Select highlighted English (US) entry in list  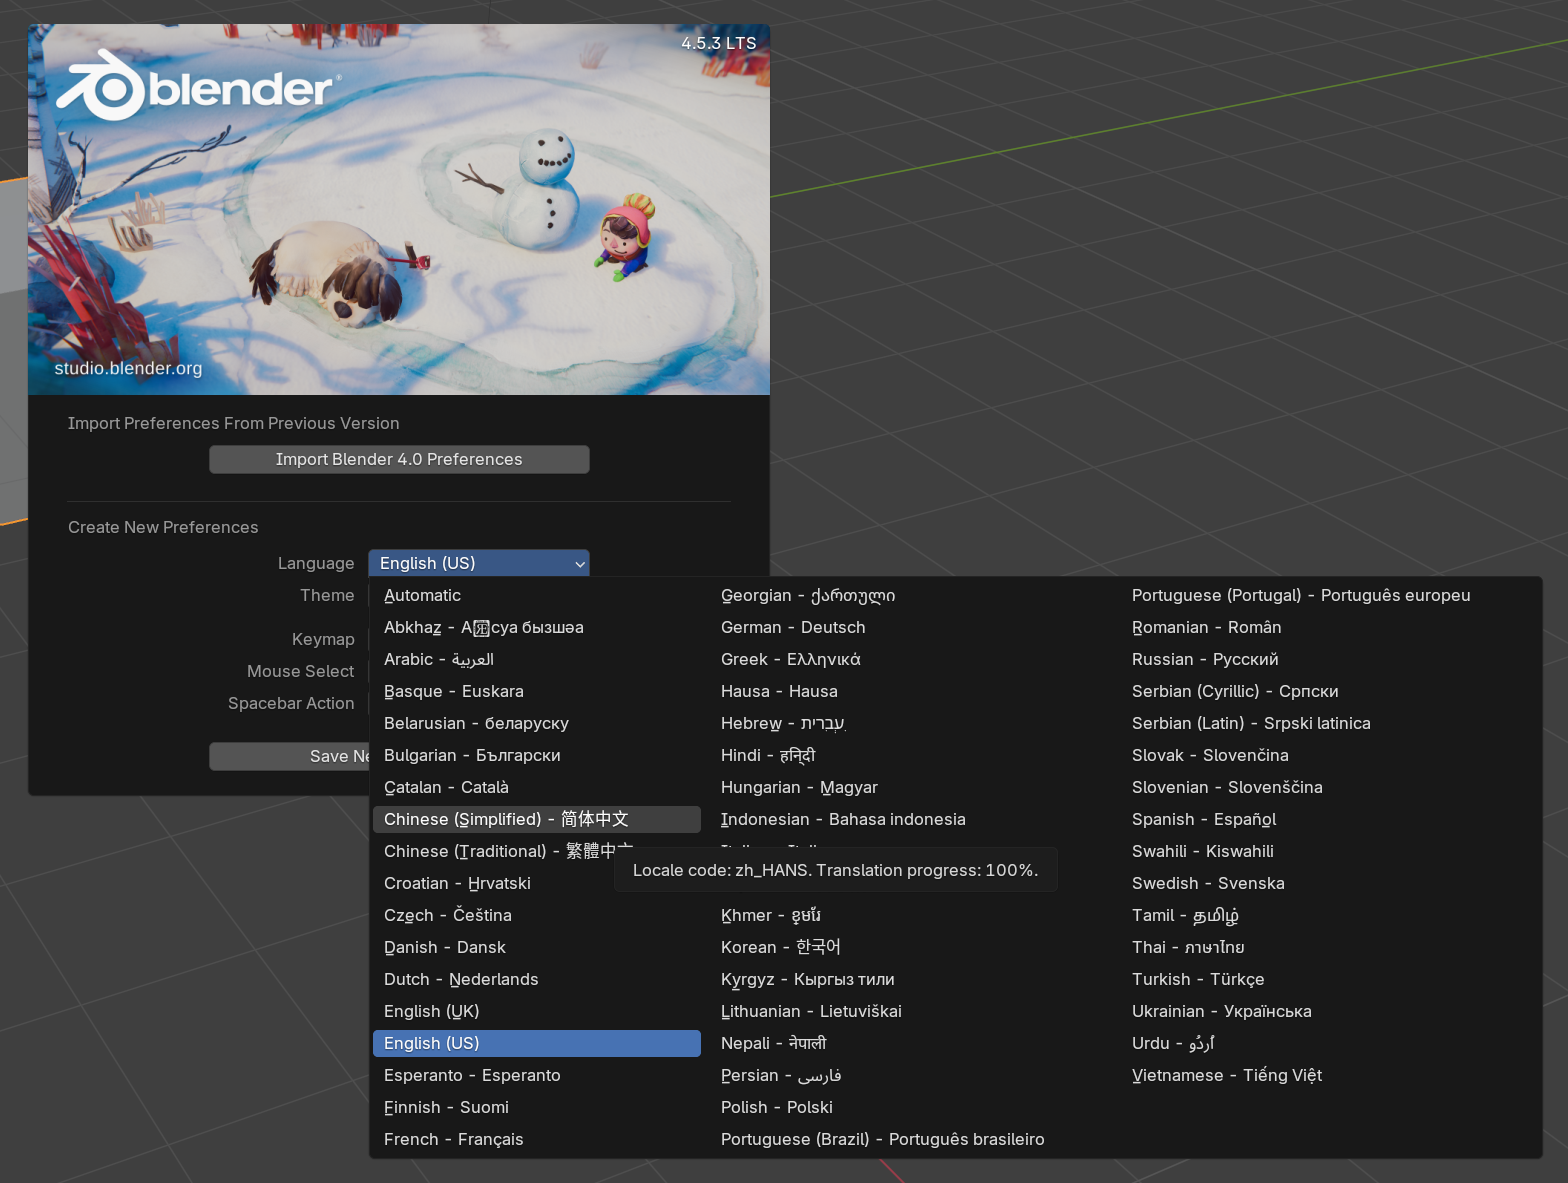(x=537, y=1043)
